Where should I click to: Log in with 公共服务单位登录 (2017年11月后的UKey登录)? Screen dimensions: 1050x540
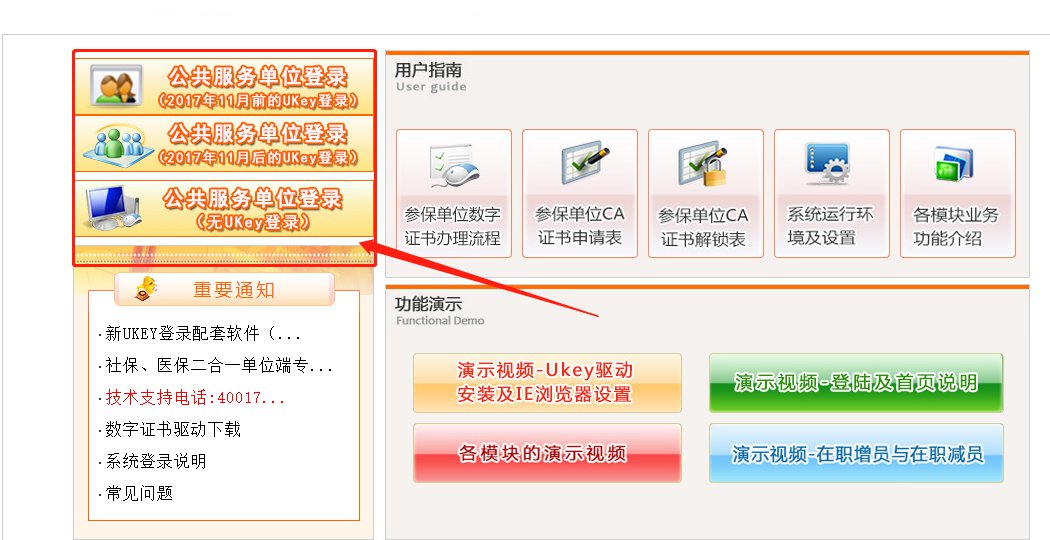pyautogui.click(x=224, y=144)
